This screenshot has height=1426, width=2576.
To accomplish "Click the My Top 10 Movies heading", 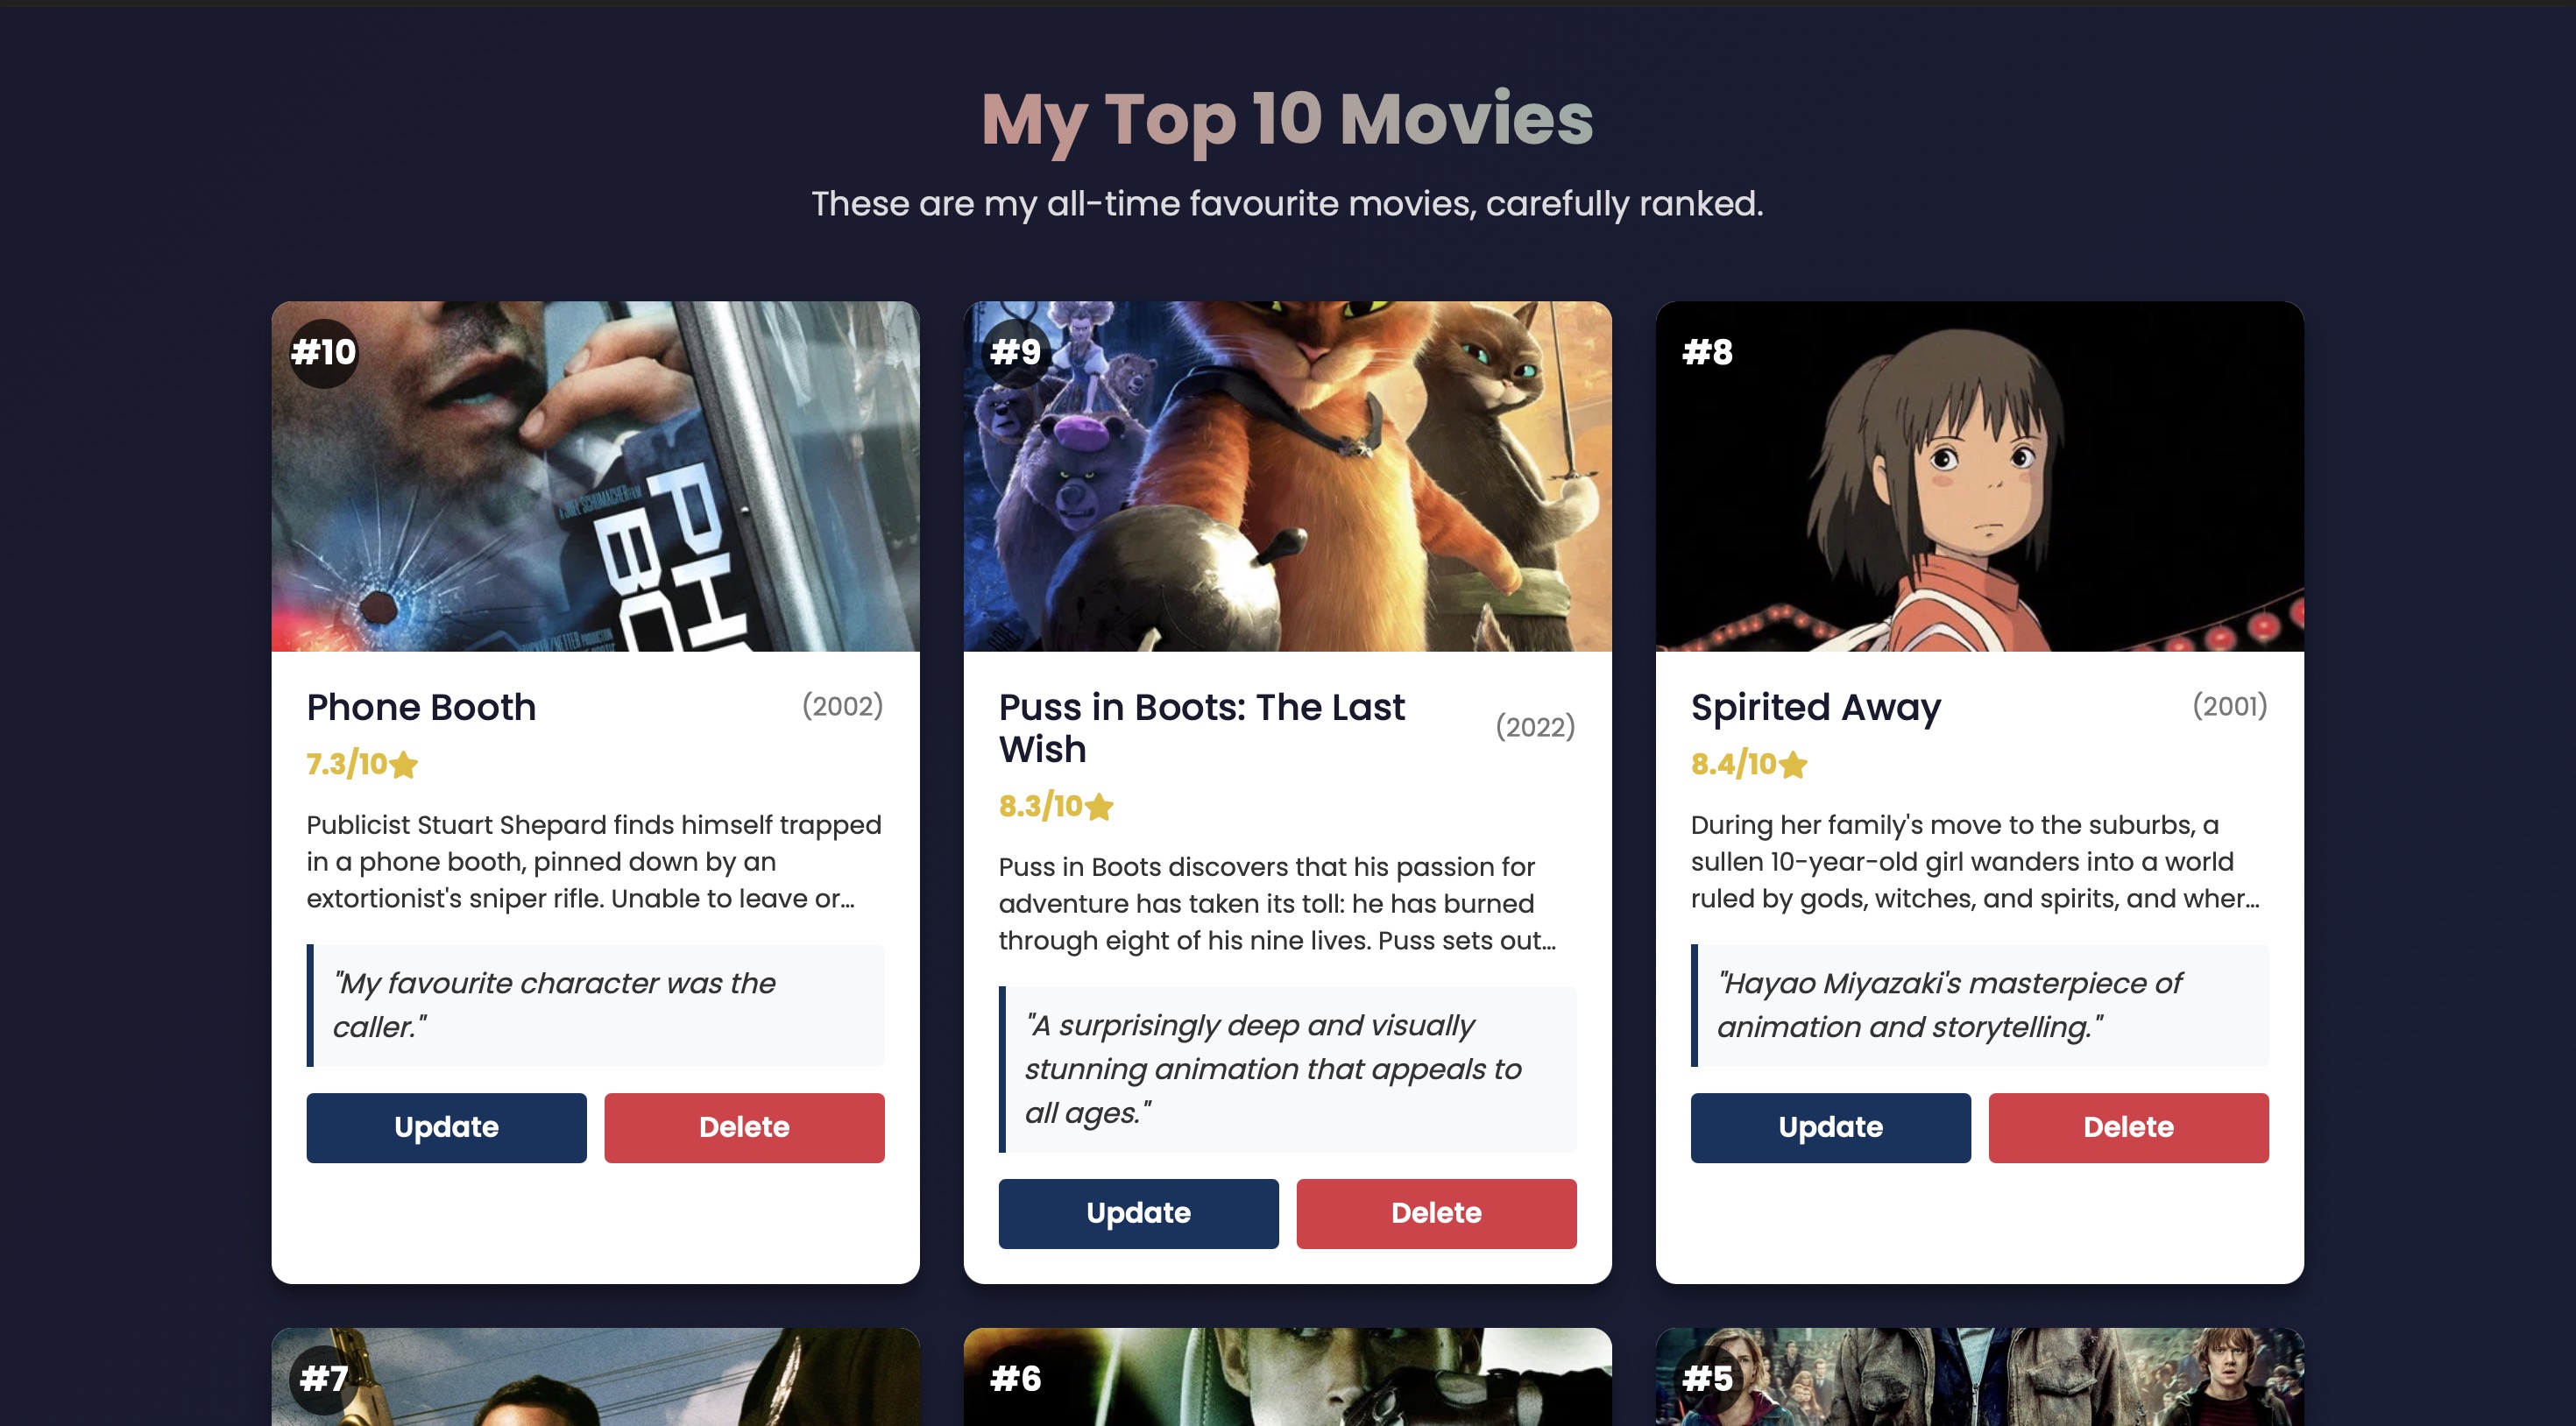I will [x=1287, y=119].
